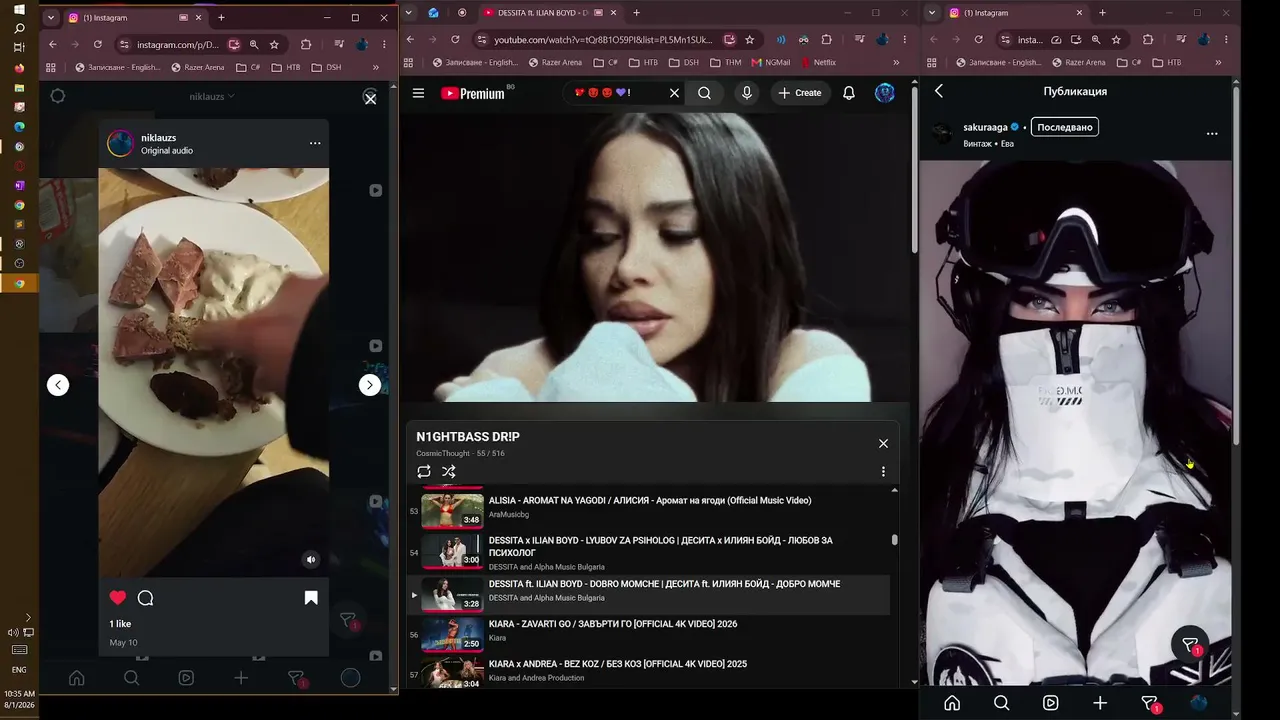Play KIARA x ANDREA - BEZ KOZ thumbnail
This screenshot has width=1280, height=720.
point(452,672)
